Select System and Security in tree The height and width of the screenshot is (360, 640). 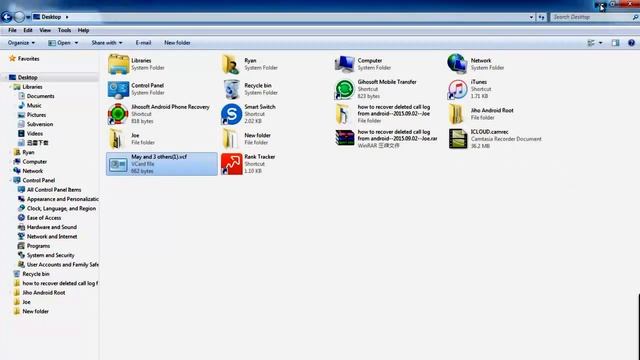click(50, 256)
